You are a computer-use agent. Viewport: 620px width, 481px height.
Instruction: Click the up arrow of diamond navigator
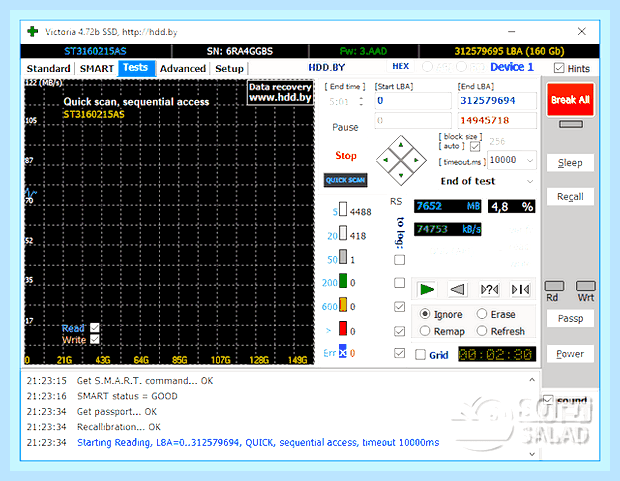(401, 145)
